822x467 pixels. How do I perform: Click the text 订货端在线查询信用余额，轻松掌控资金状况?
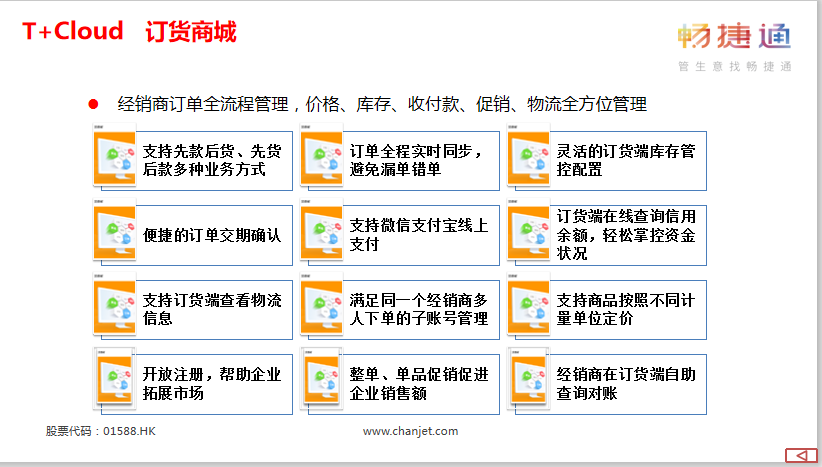[626, 235]
